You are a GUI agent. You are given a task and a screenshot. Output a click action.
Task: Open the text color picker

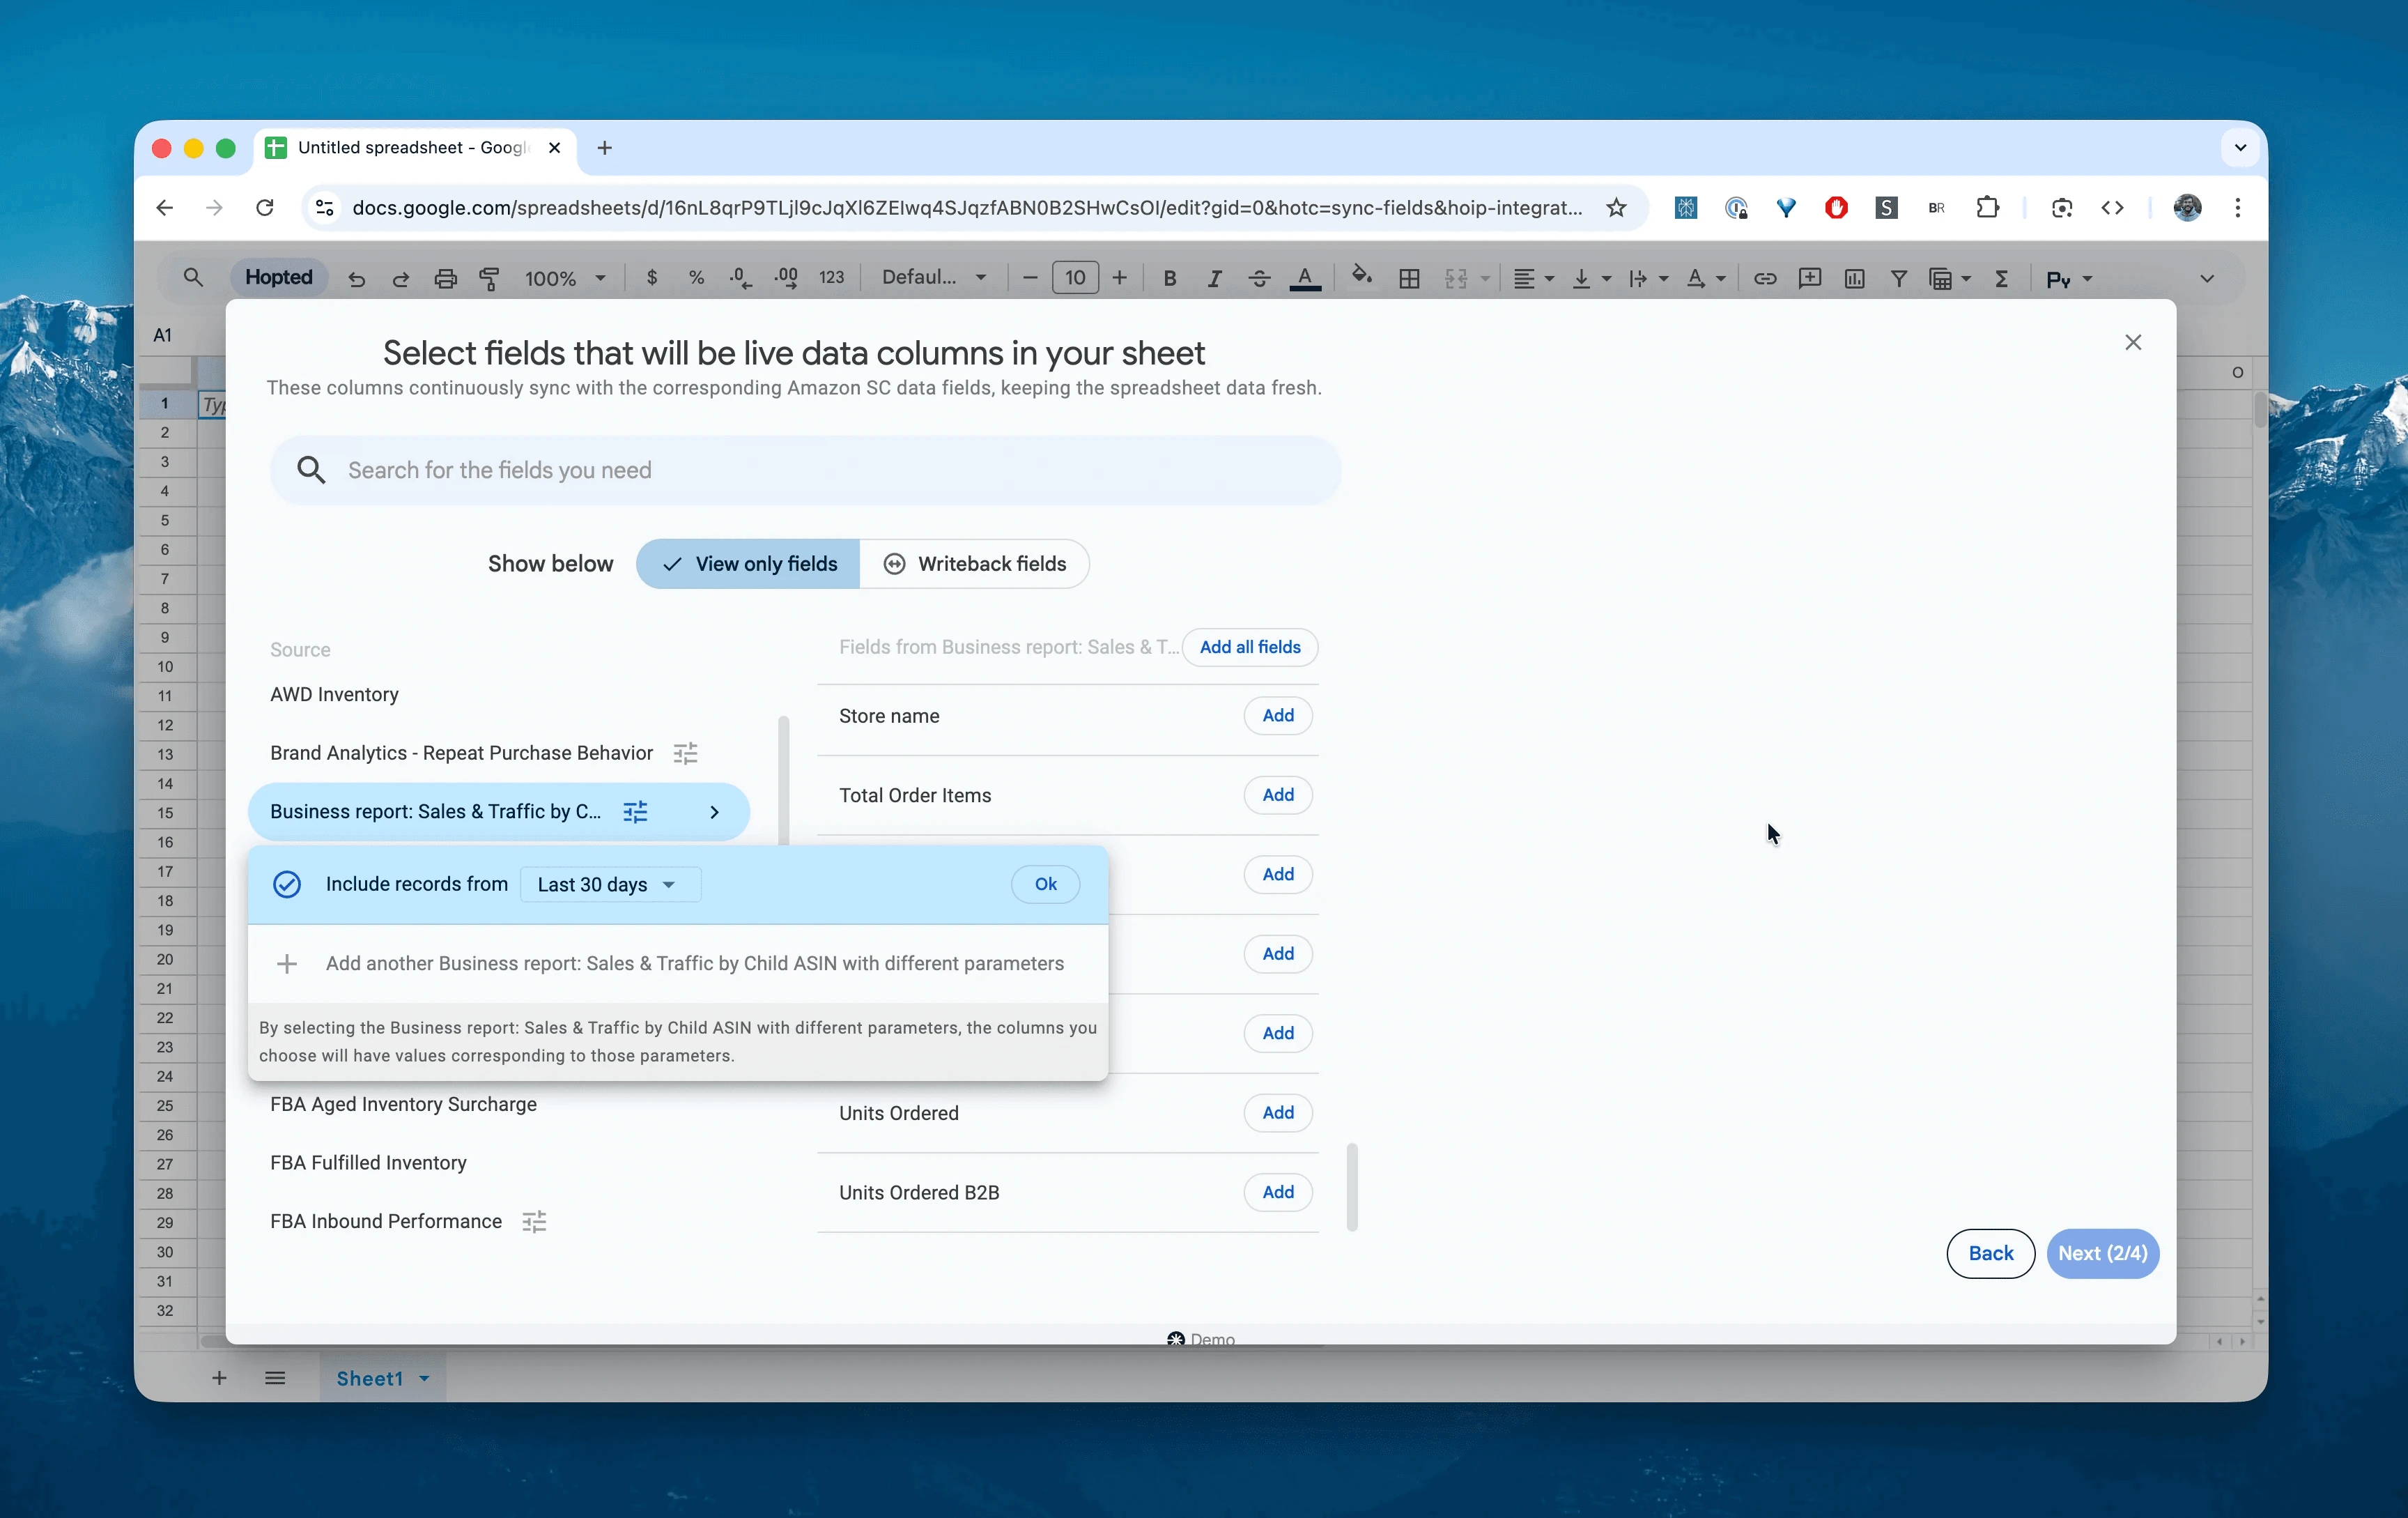point(1305,278)
